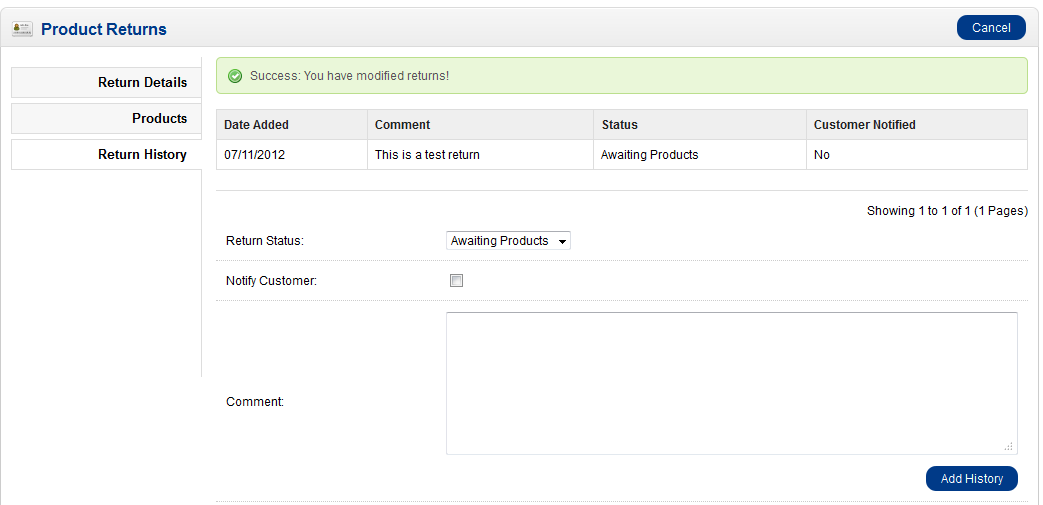This screenshot has width=1043, height=505.
Task: Enable the Notify Customer checkbox
Action: point(456,281)
